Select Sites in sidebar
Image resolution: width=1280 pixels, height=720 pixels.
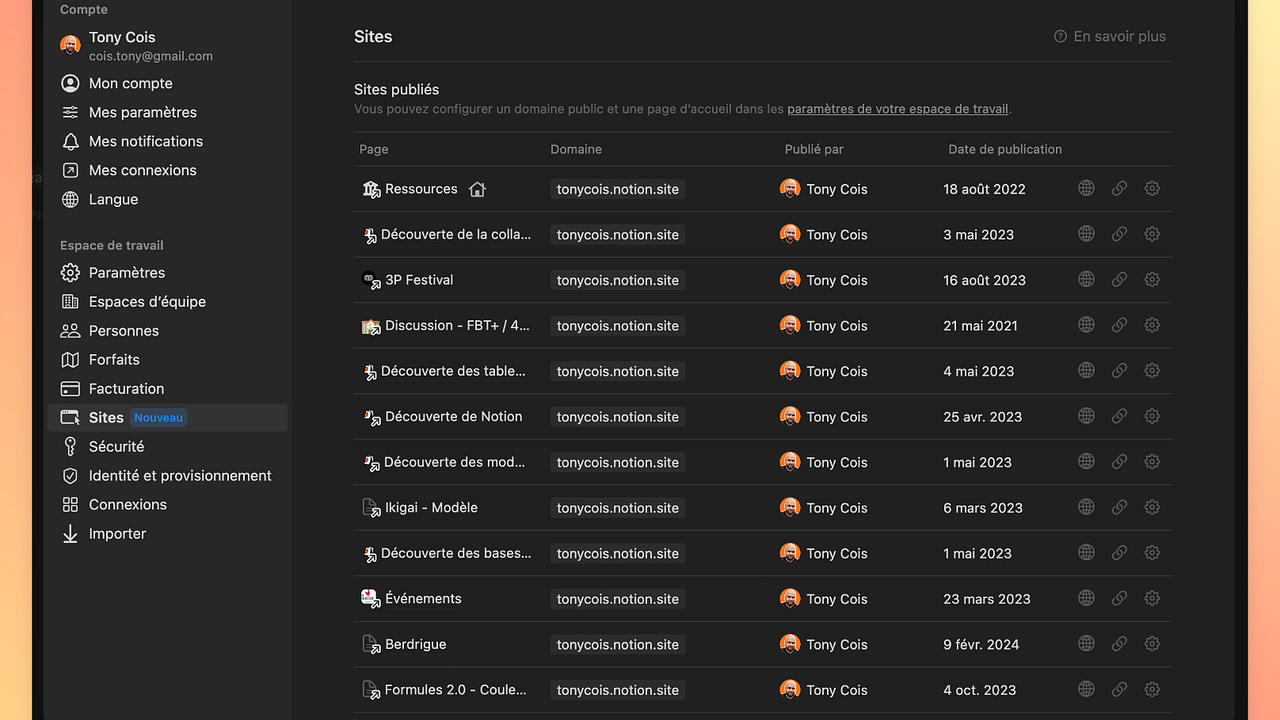168,417
